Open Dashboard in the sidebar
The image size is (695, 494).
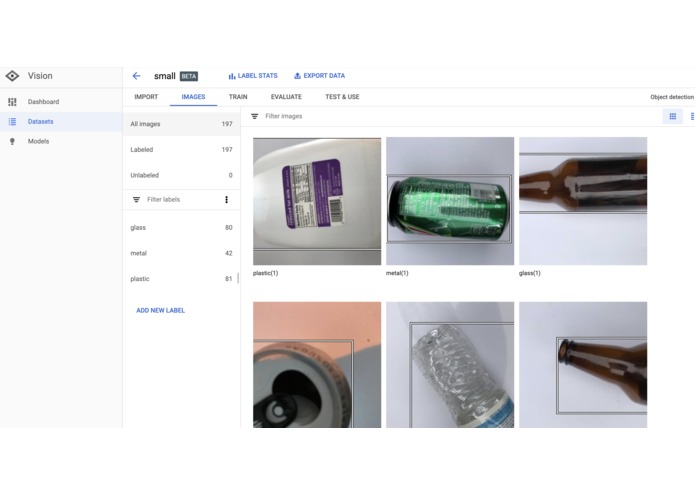click(61, 102)
